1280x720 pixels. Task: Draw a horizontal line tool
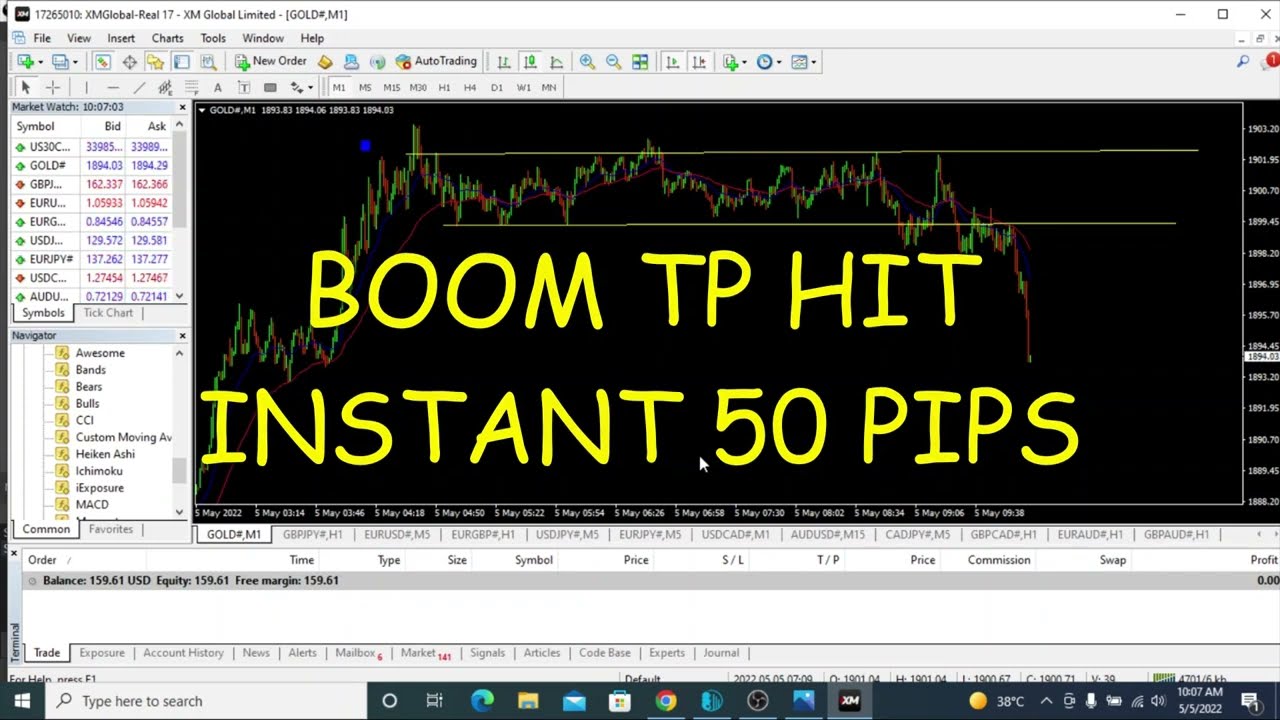coord(112,88)
